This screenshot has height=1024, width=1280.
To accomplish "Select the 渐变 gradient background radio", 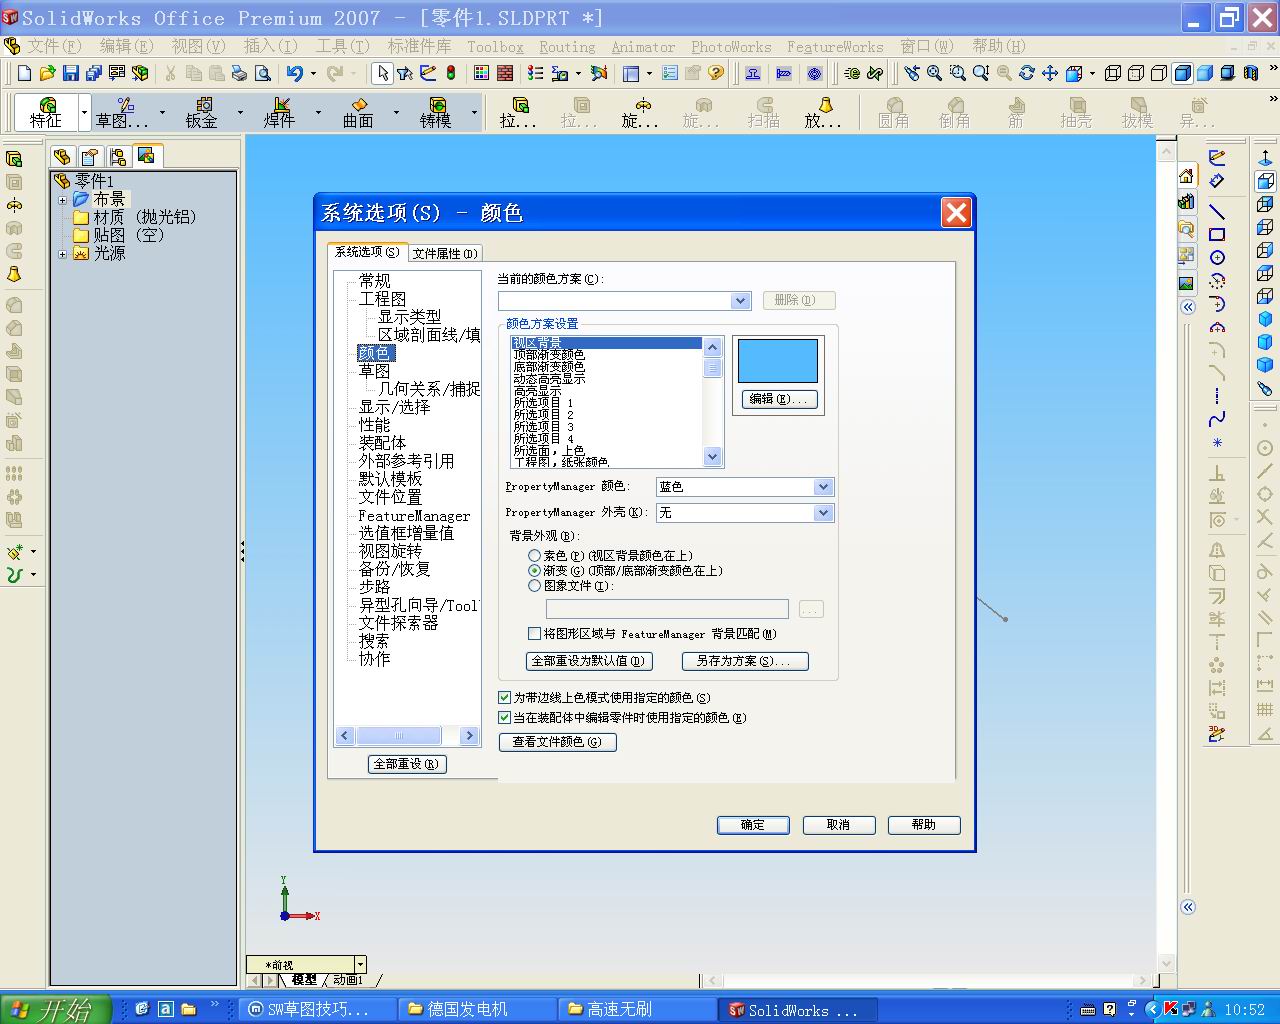I will tap(535, 570).
